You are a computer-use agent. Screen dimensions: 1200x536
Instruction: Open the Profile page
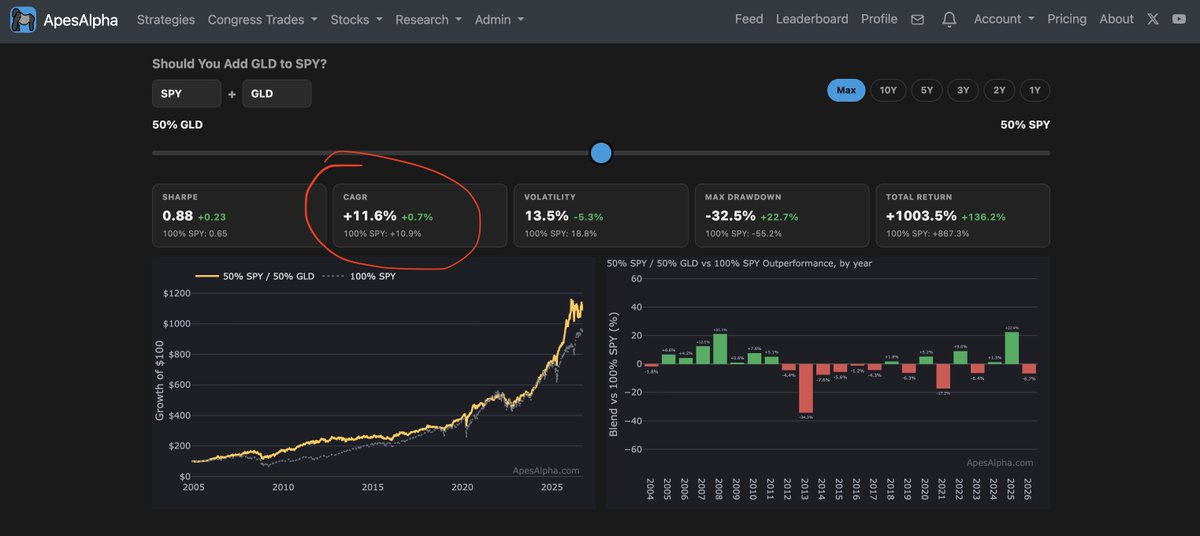tap(879, 19)
